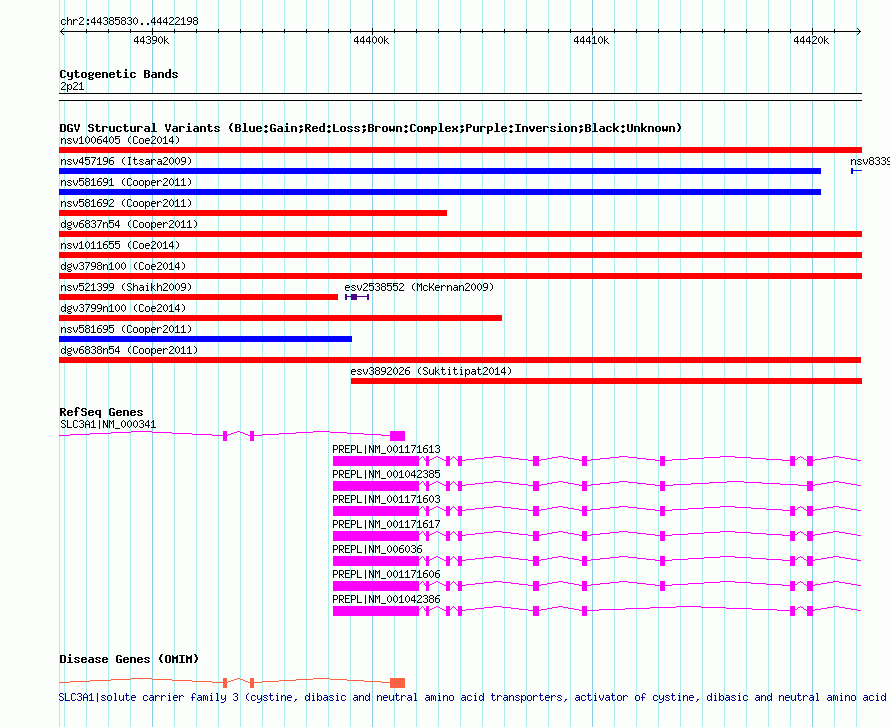
Task: Open variant label nsv1006405 (Coe2014)
Action: coord(120,140)
